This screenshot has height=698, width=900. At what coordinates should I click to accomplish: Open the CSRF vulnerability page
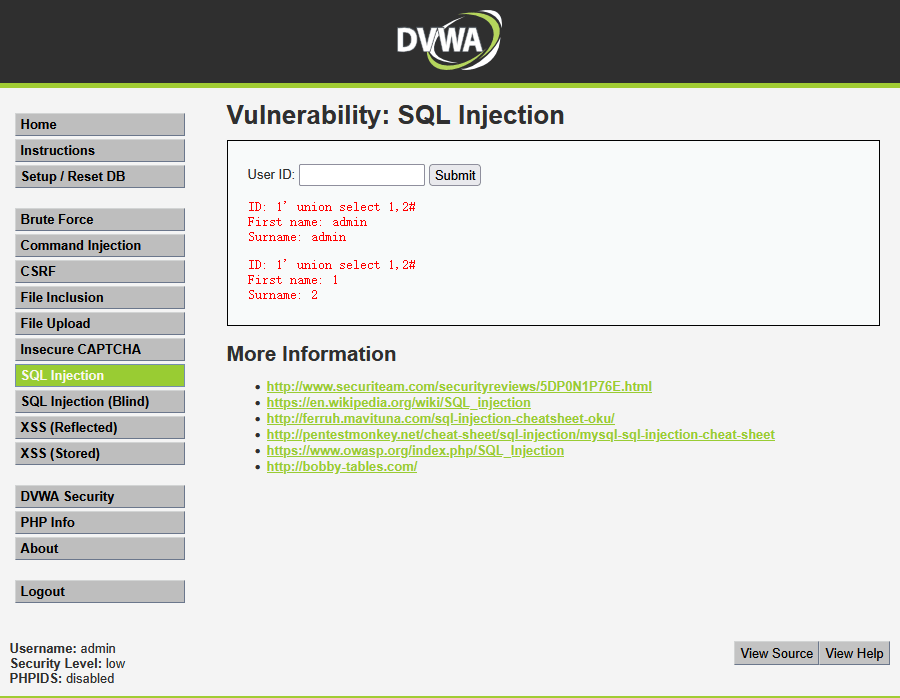(100, 271)
